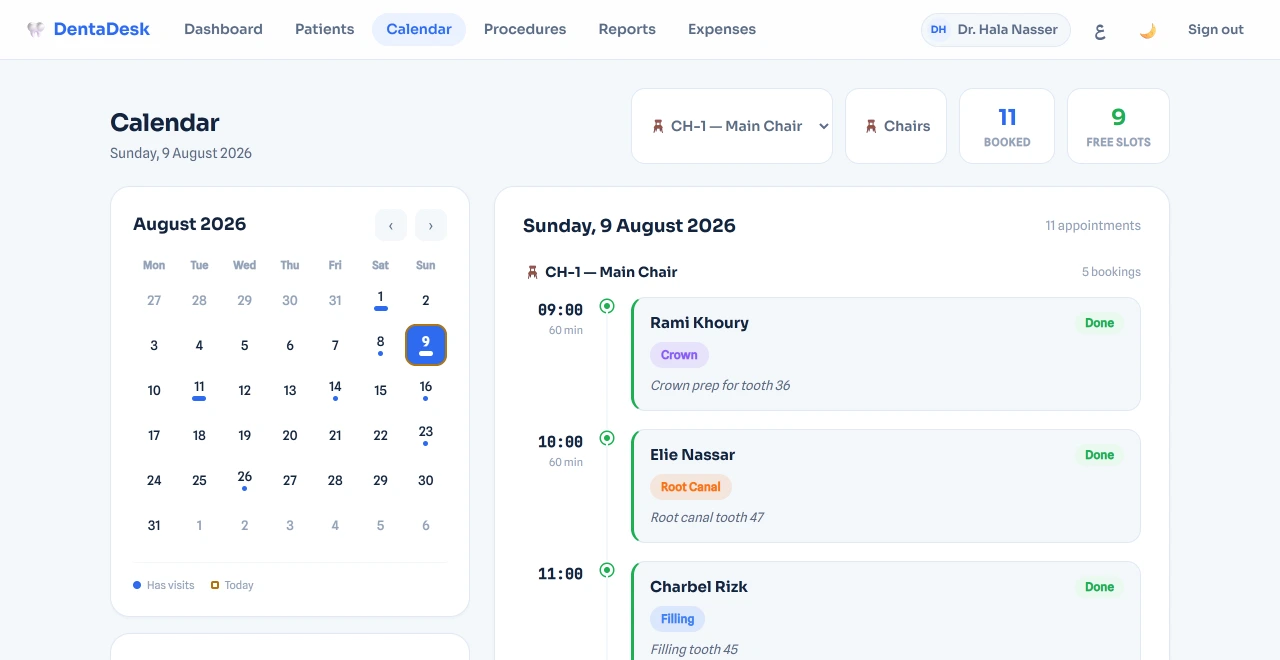This screenshot has height=660, width=1280.
Task: Select August 16 on the calendar
Action: point(426,390)
